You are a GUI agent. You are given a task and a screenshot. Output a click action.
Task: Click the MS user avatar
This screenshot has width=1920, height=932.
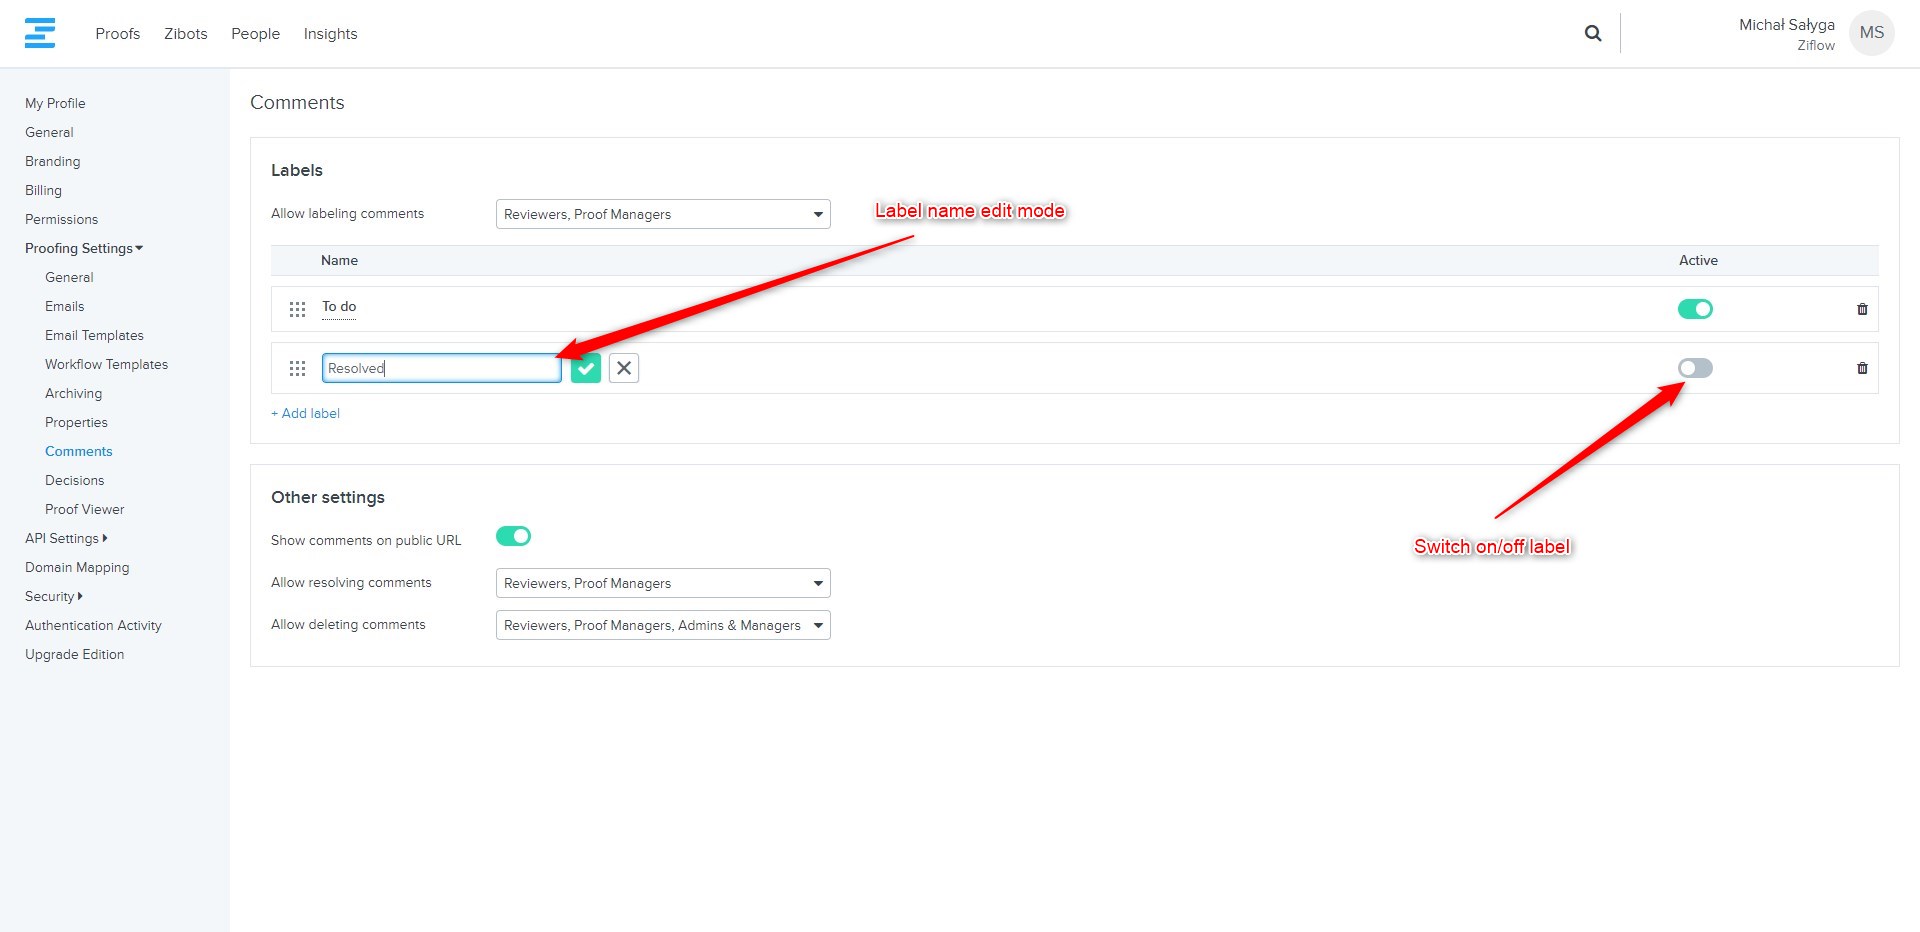pyautogui.click(x=1871, y=33)
